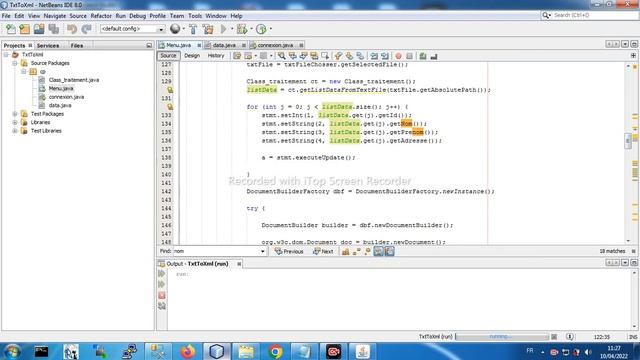Expand the Test Packages node
Image resolution: width=640 pixels, height=360 pixels.
click(x=15, y=114)
